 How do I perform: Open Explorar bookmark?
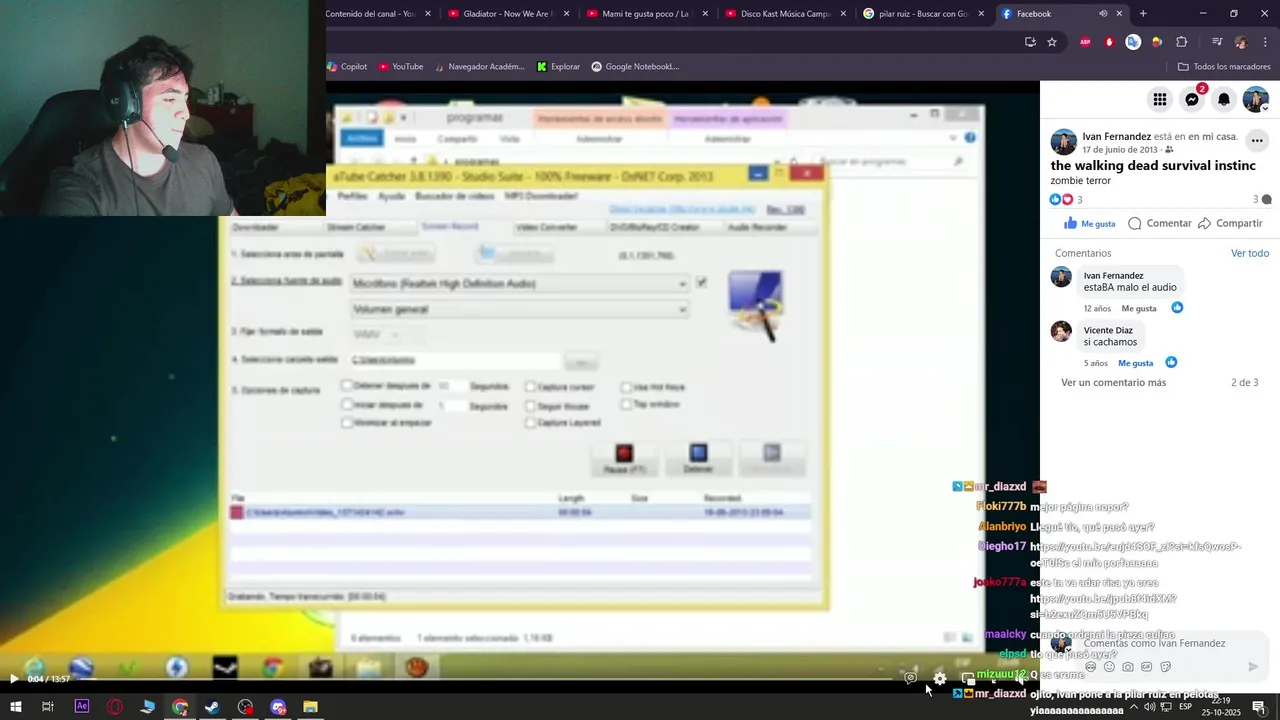coord(558,67)
